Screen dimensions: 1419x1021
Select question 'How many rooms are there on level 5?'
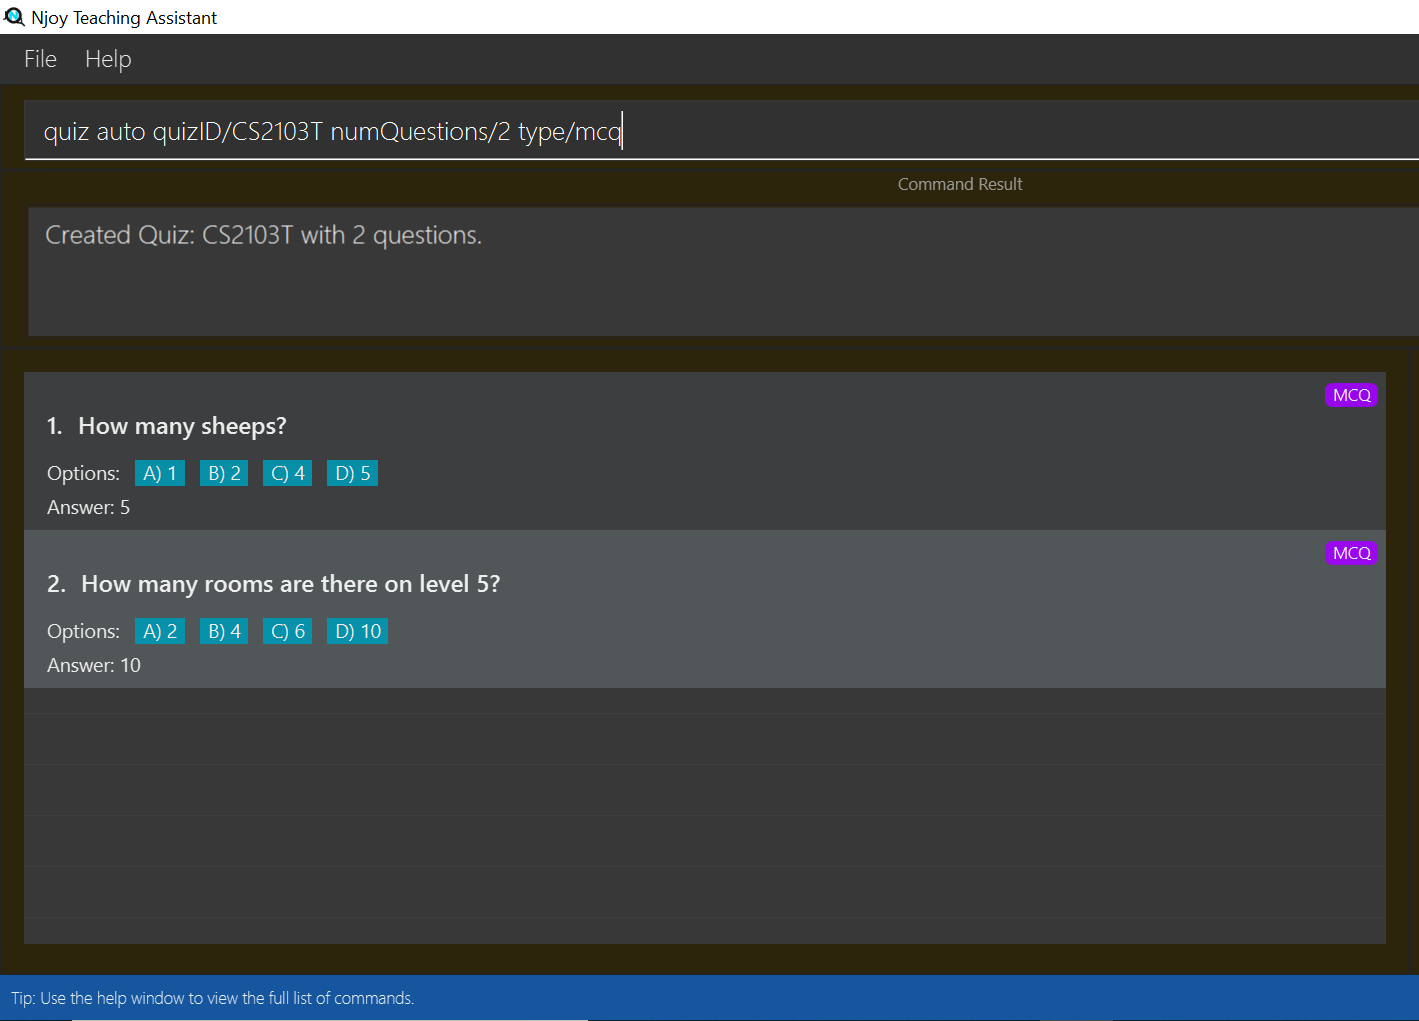(x=290, y=584)
